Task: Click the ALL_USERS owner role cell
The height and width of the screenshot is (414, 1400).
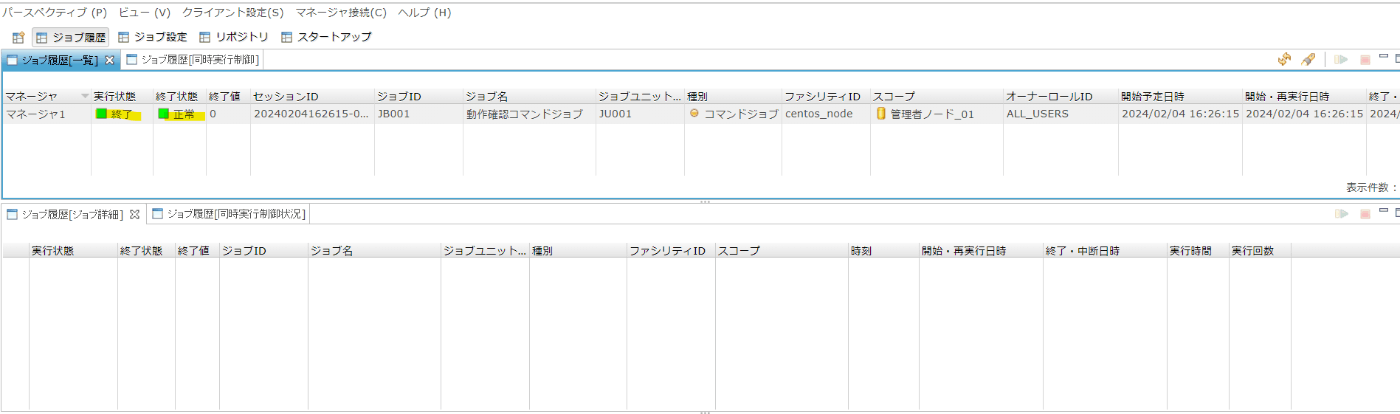Action: coord(1060,114)
